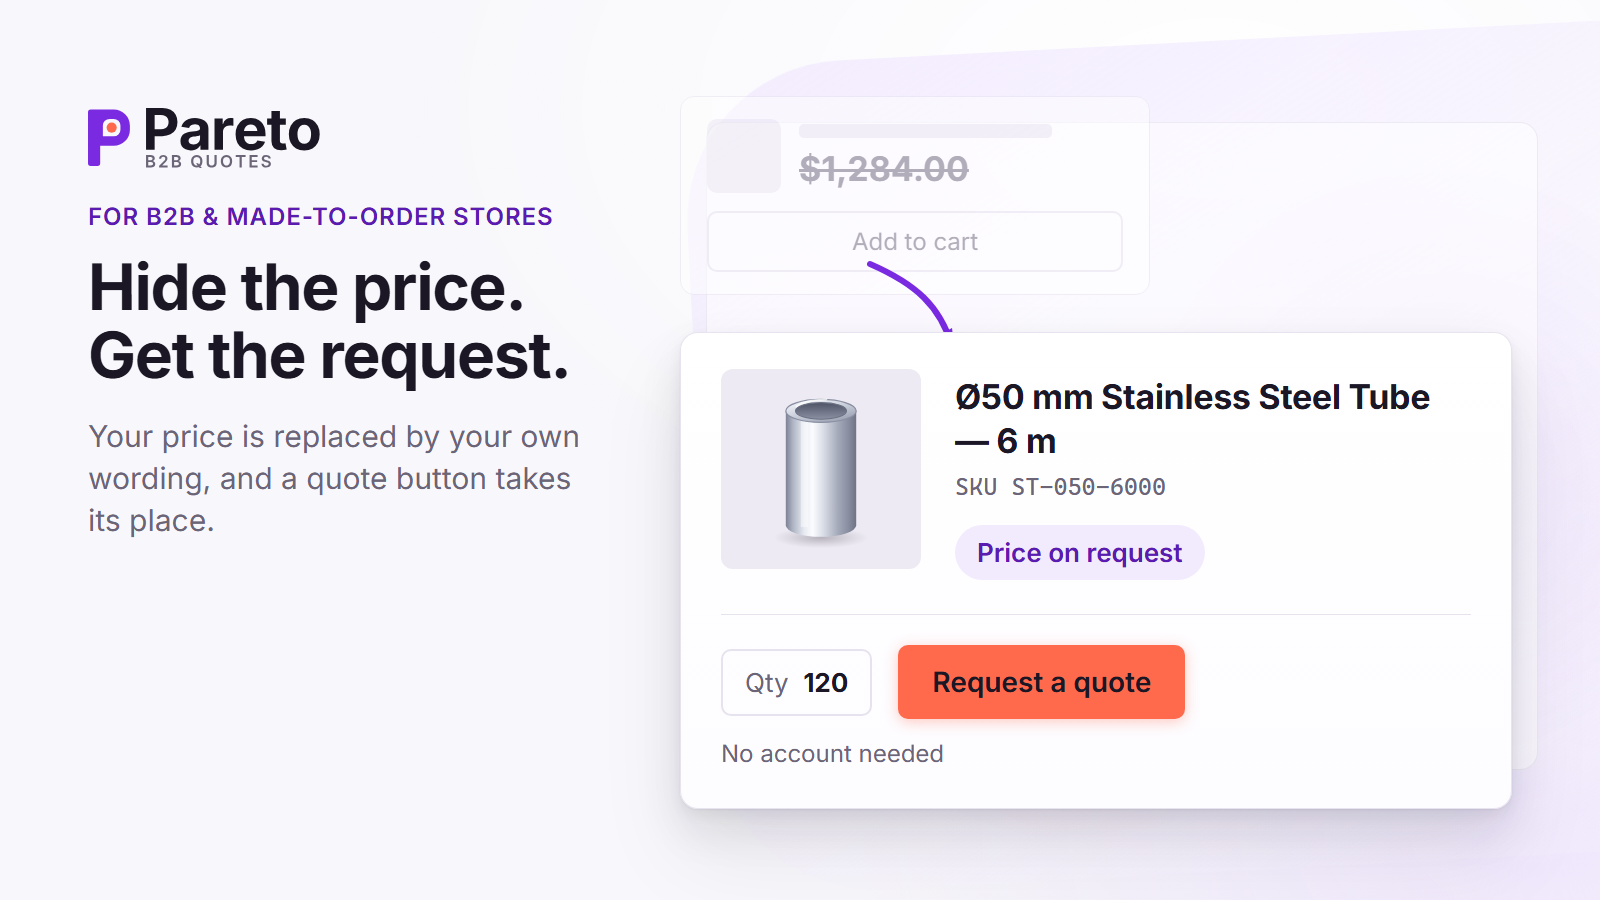The image size is (1600, 900).
Task: Click the grey placeholder title bar
Action: [x=925, y=131]
